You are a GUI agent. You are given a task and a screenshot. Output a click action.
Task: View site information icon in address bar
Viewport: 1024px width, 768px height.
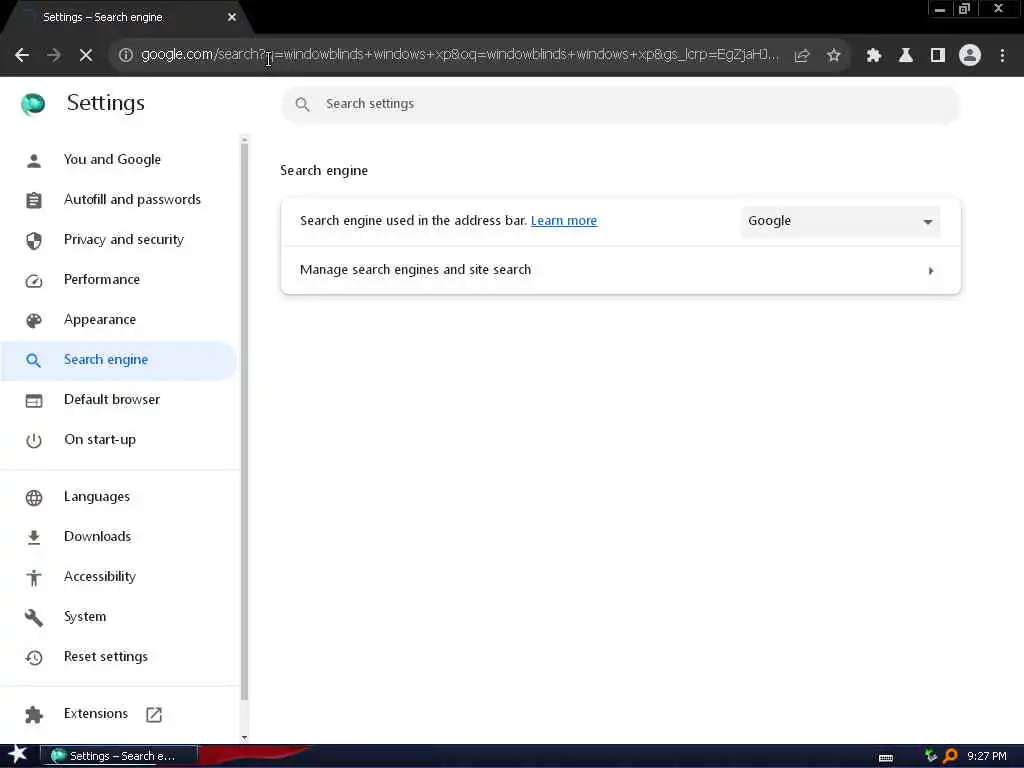point(125,55)
